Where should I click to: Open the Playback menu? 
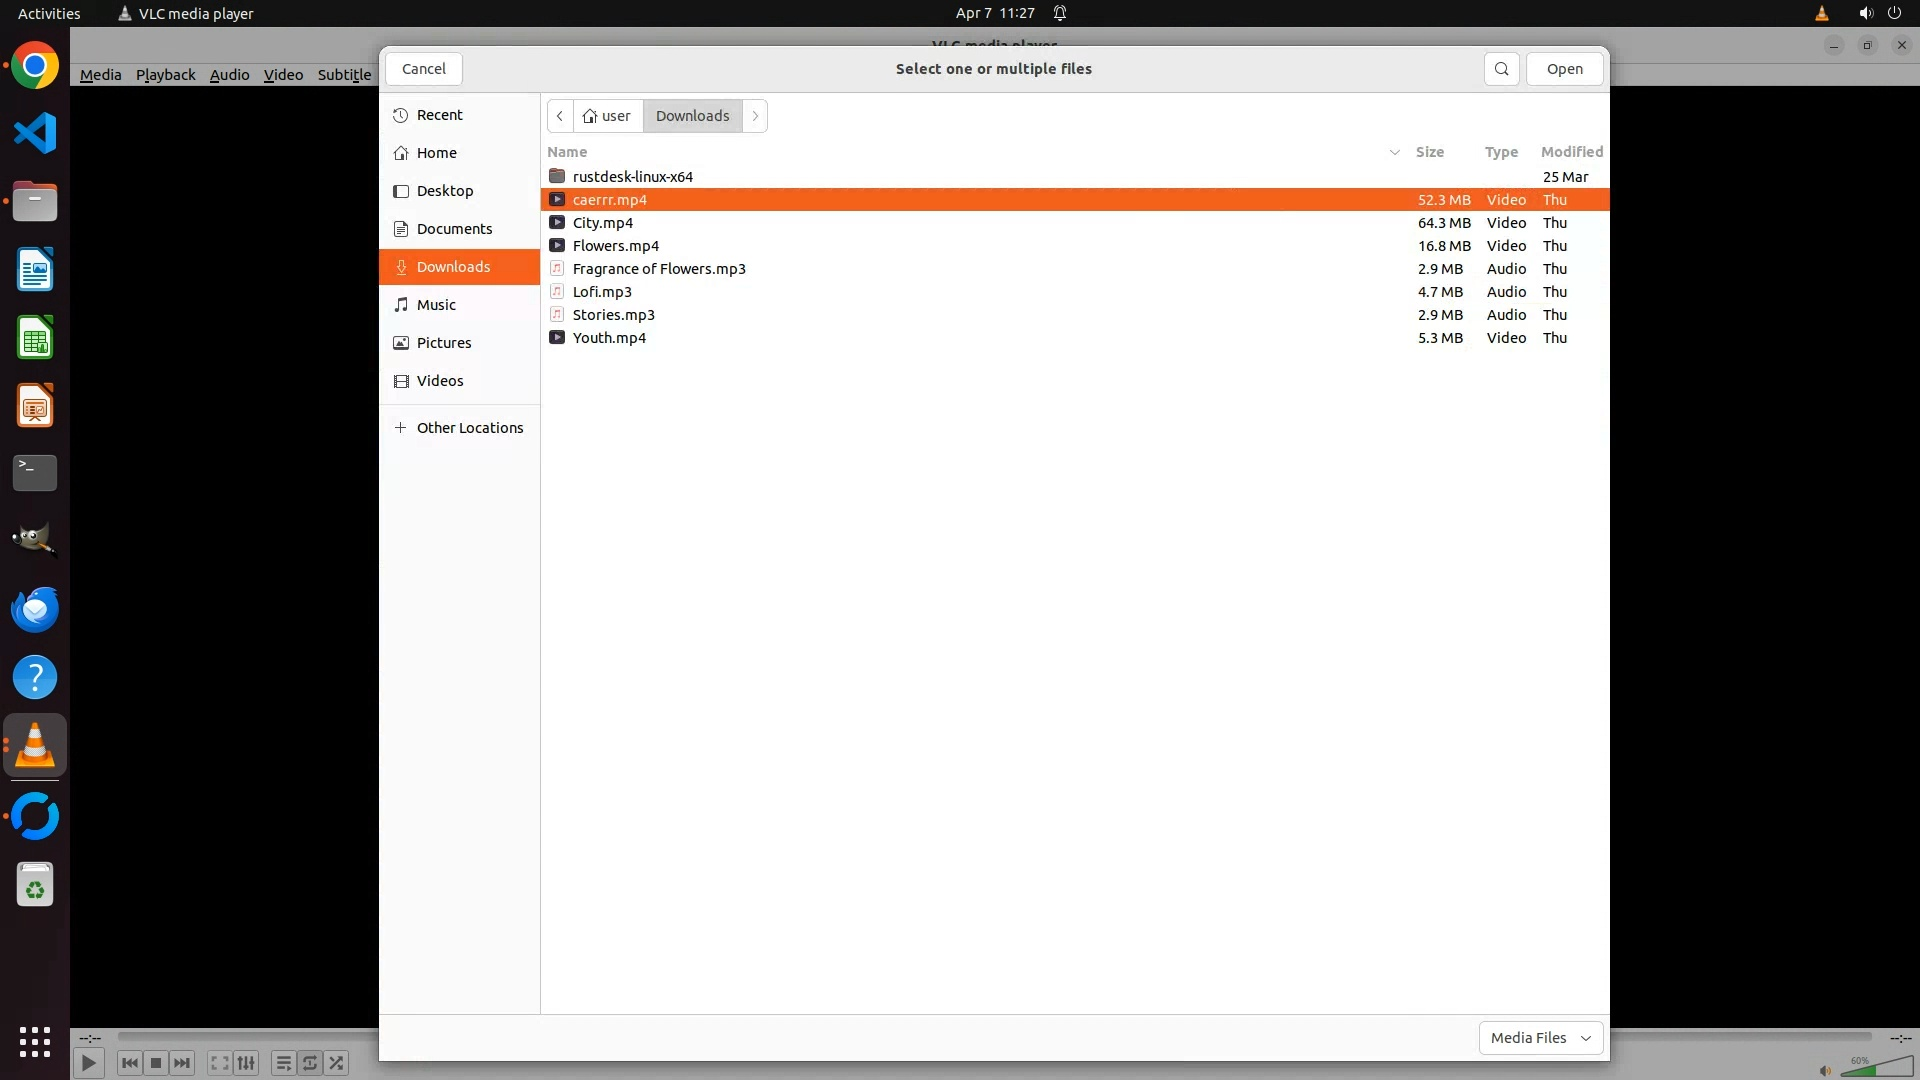pyautogui.click(x=165, y=75)
